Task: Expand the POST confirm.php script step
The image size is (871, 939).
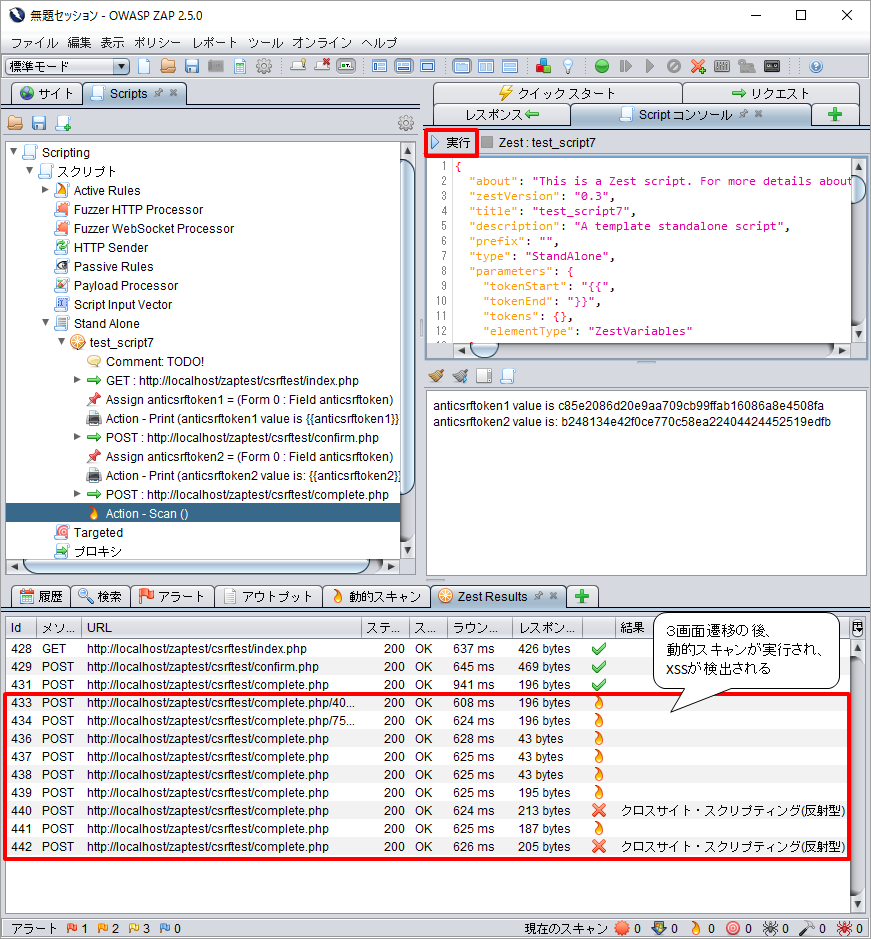Action: 77,437
